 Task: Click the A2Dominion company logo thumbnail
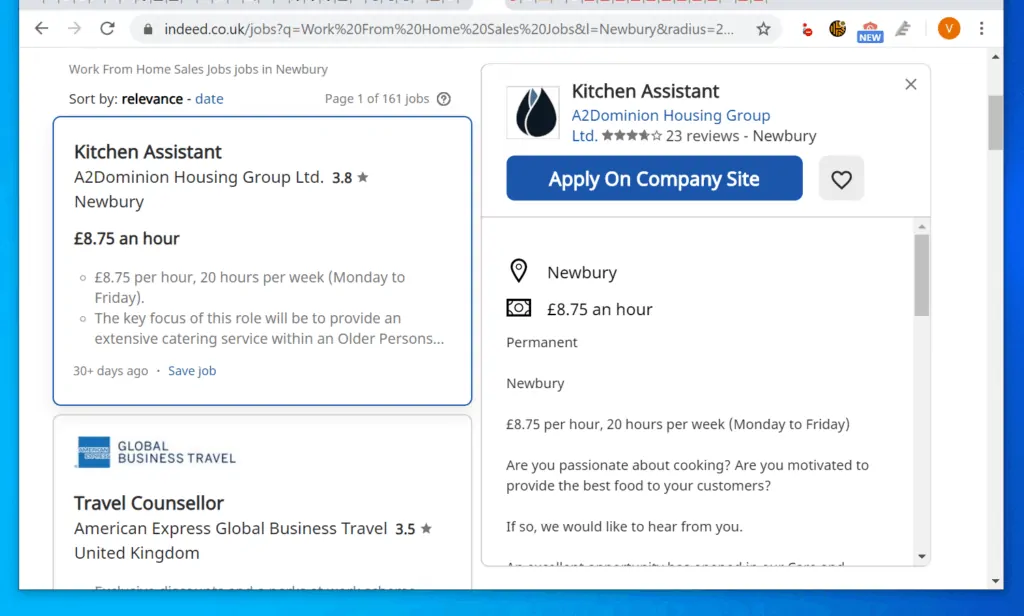pyautogui.click(x=533, y=112)
